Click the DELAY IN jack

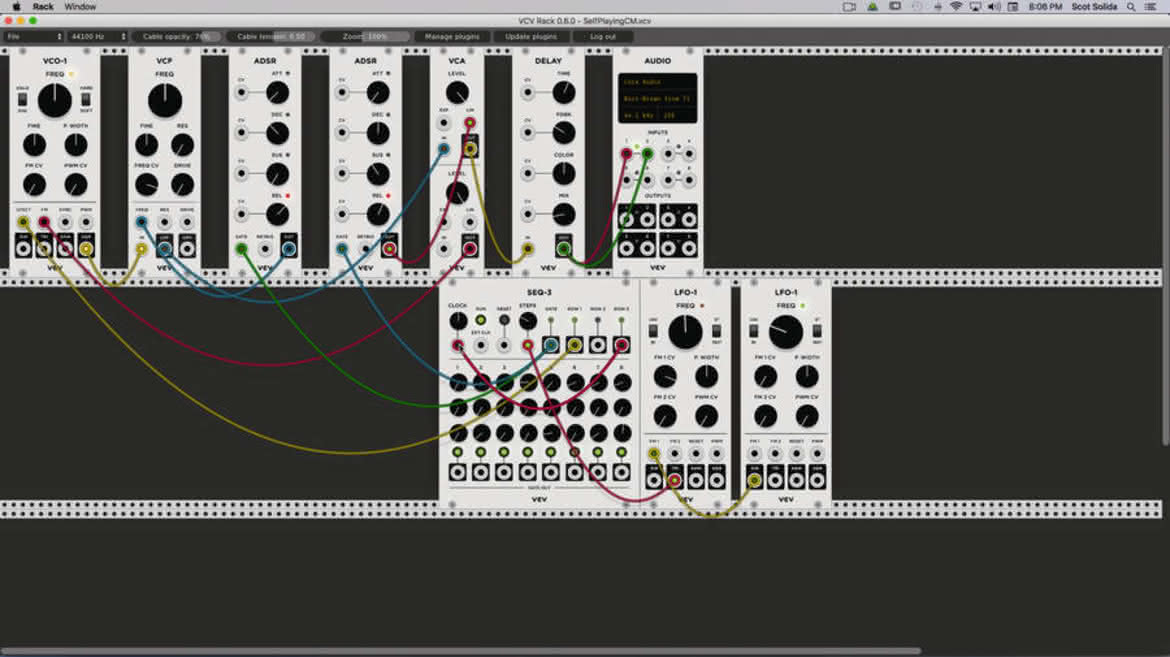[x=528, y=249]
